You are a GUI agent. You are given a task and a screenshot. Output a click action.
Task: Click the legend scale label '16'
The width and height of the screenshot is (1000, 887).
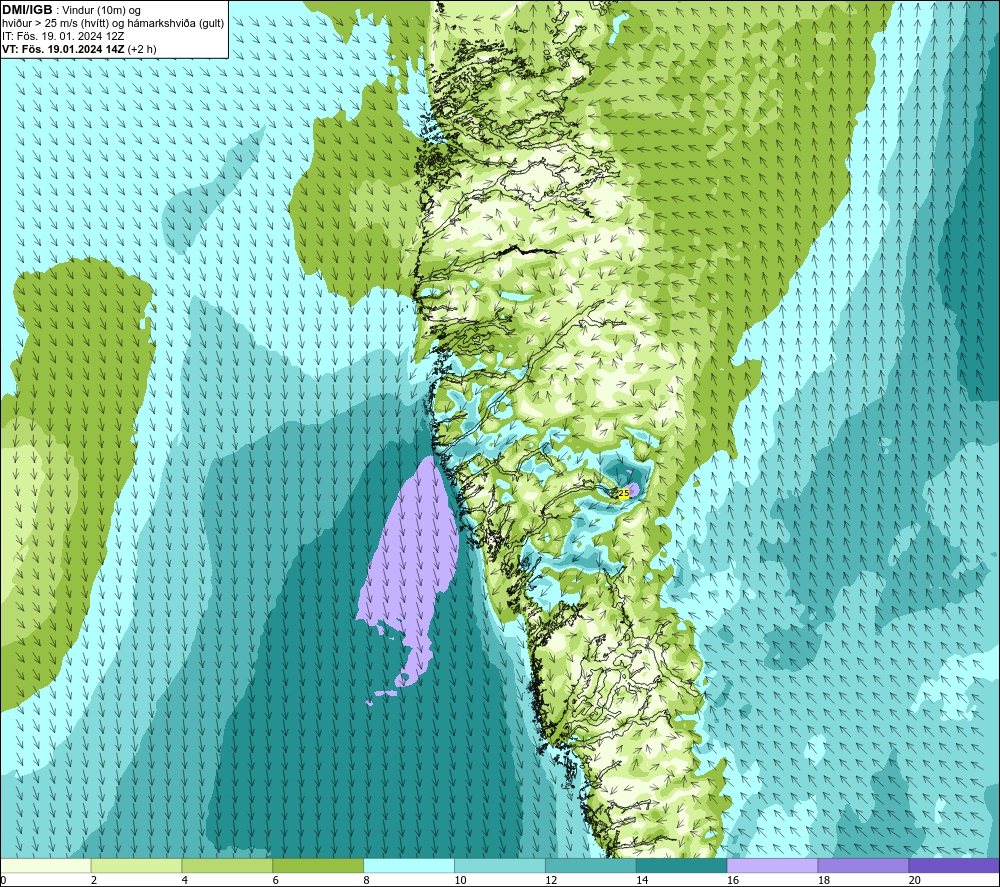[733, 880]
